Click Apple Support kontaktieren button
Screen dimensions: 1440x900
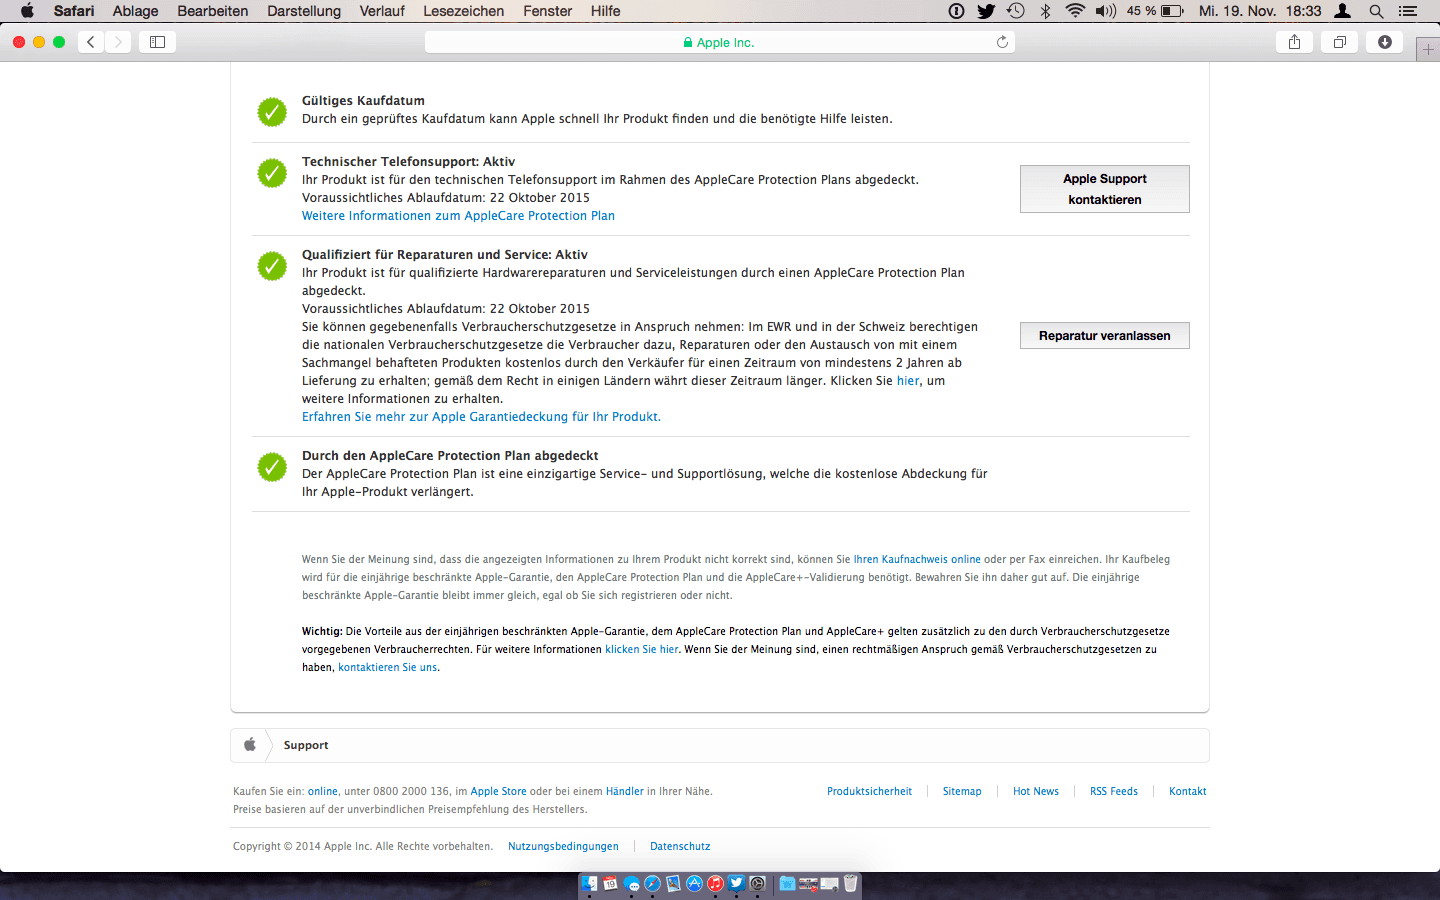pos(1105,189)
